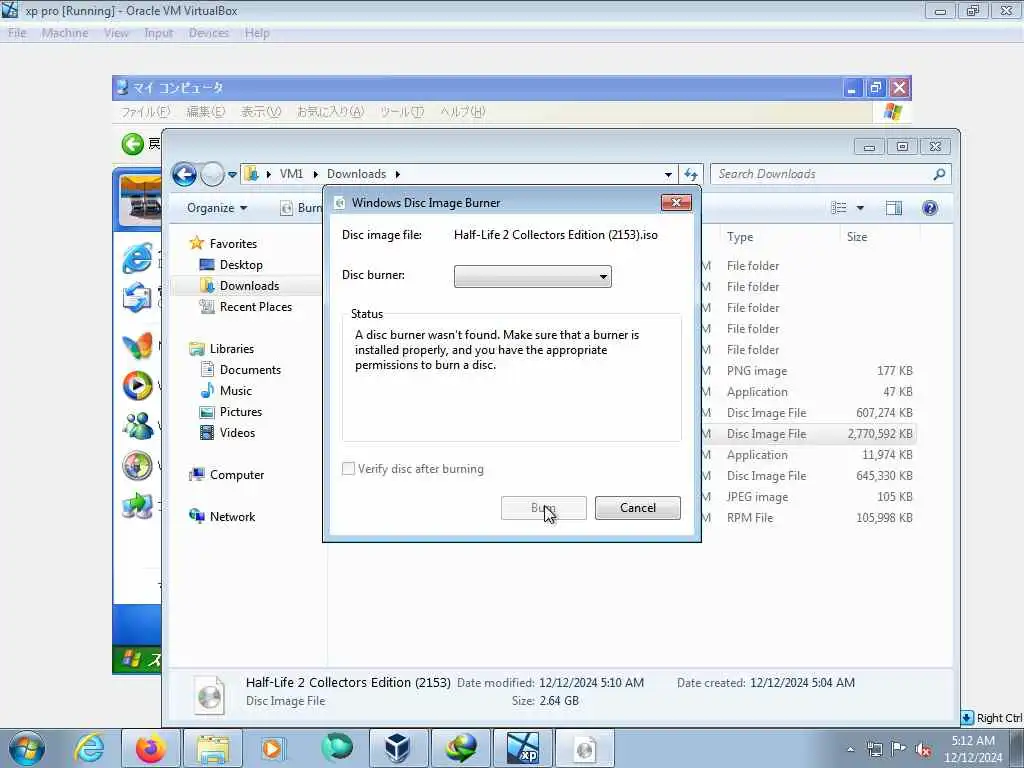This screenshot has width=1024, height=768.
Task: Expand the VM1 breadcrumb arrow
Action: click(316, 174)
